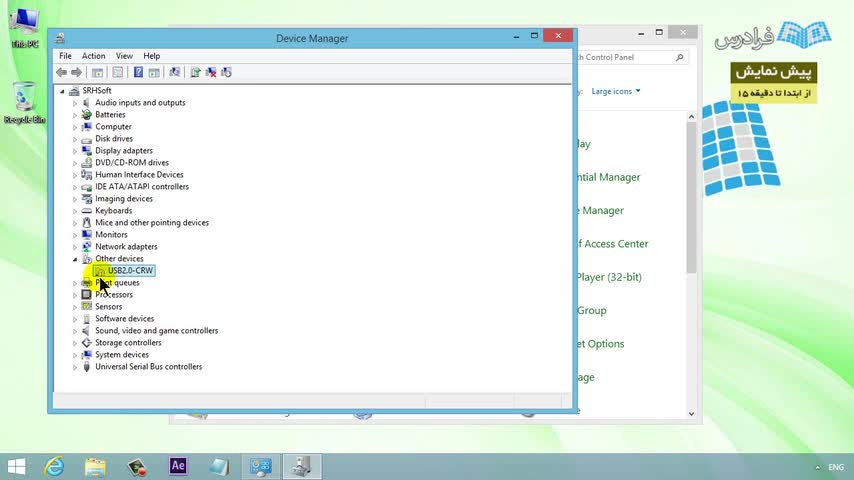Click the Forward arrow in Device Manager toolbar
Screen dimensions: 854x480
[76, 72]
